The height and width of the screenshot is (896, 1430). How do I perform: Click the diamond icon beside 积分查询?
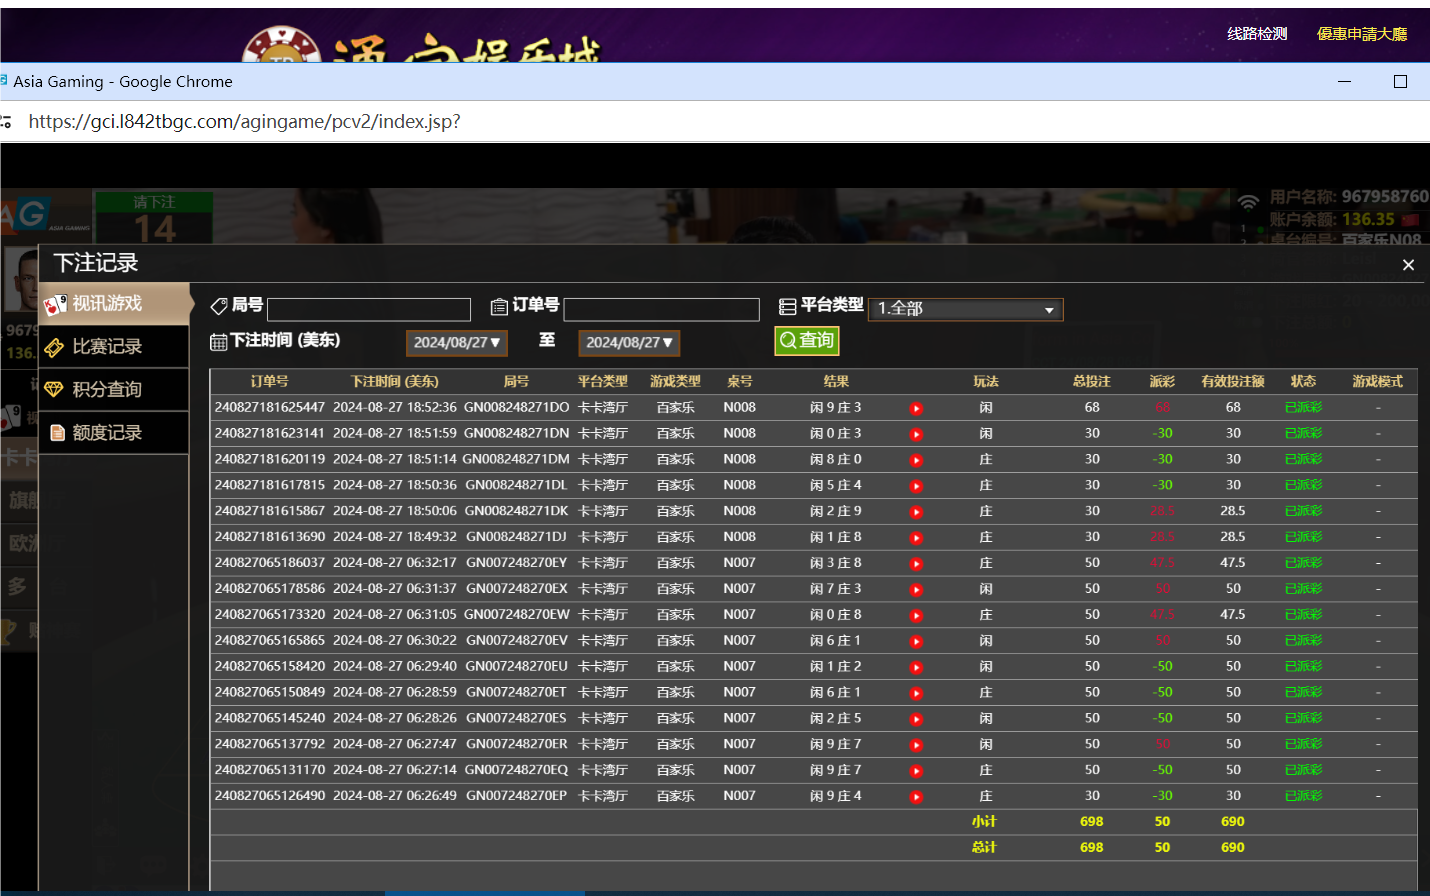55,390
